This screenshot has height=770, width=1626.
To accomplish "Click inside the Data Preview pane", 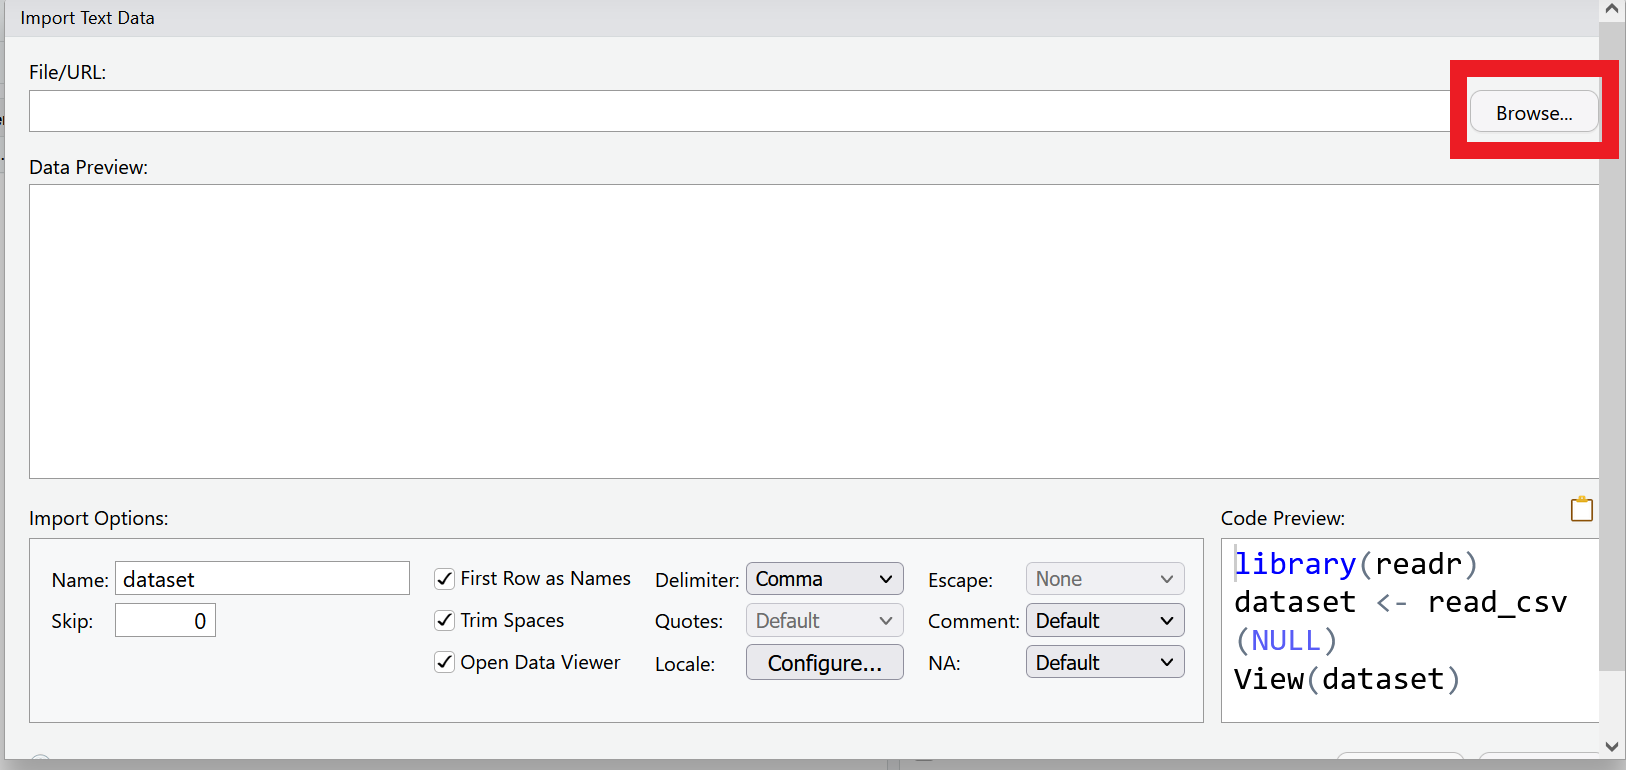I will (812, 331).
